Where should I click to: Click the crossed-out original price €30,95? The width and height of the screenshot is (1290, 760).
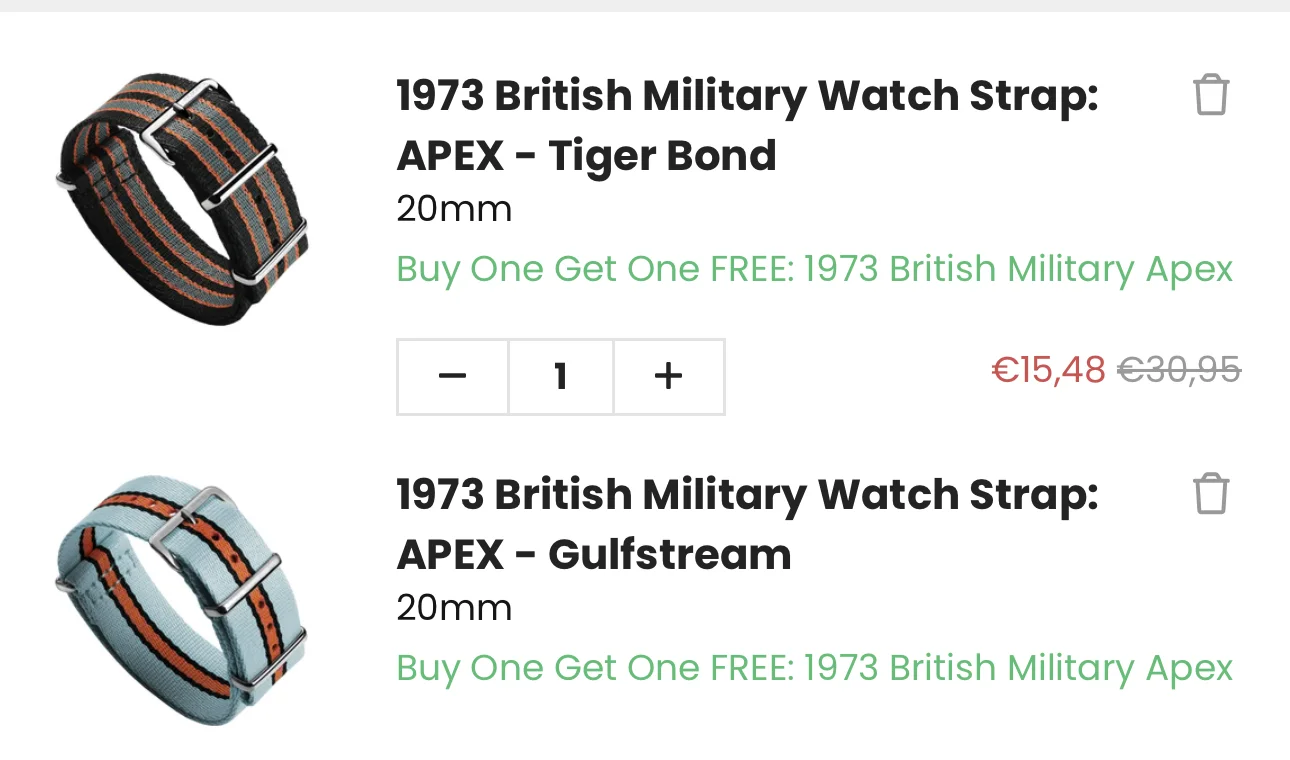click(1179, 370)
